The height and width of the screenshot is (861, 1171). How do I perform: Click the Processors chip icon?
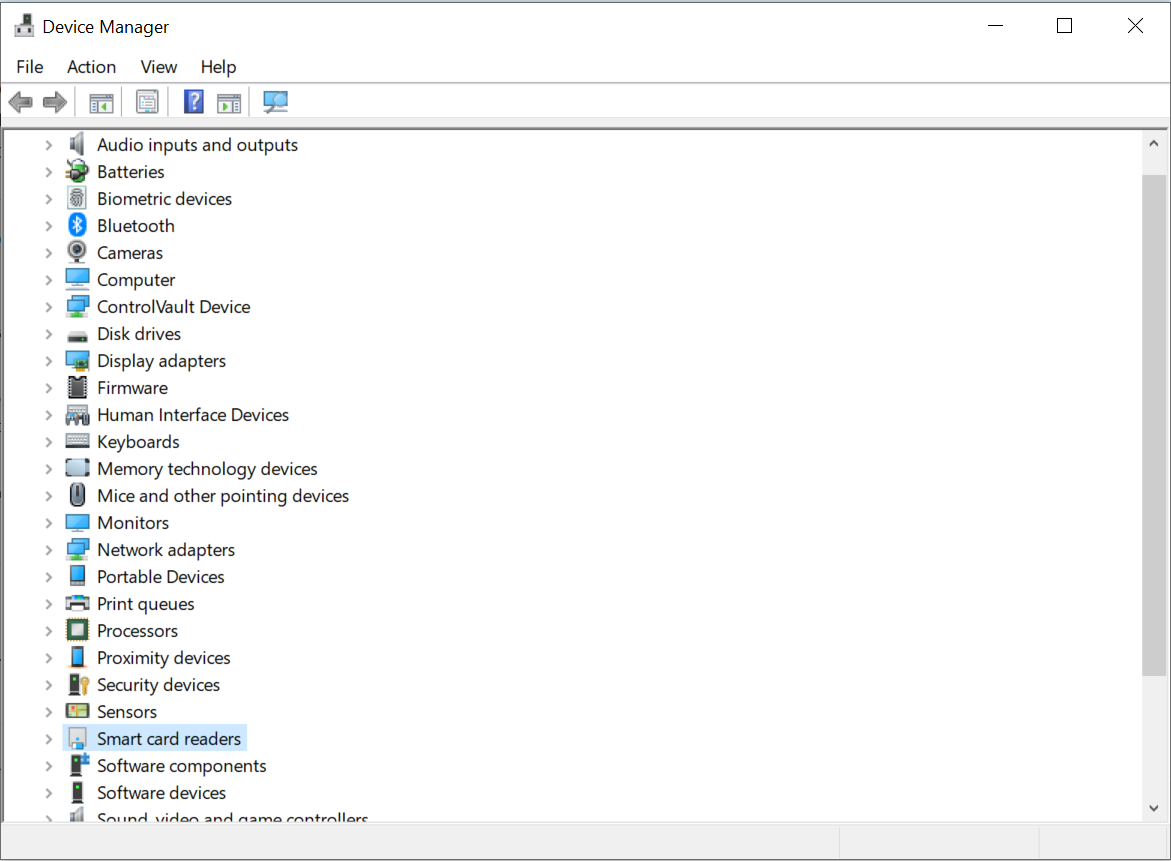pyautogui.click(x=77, y=630)
